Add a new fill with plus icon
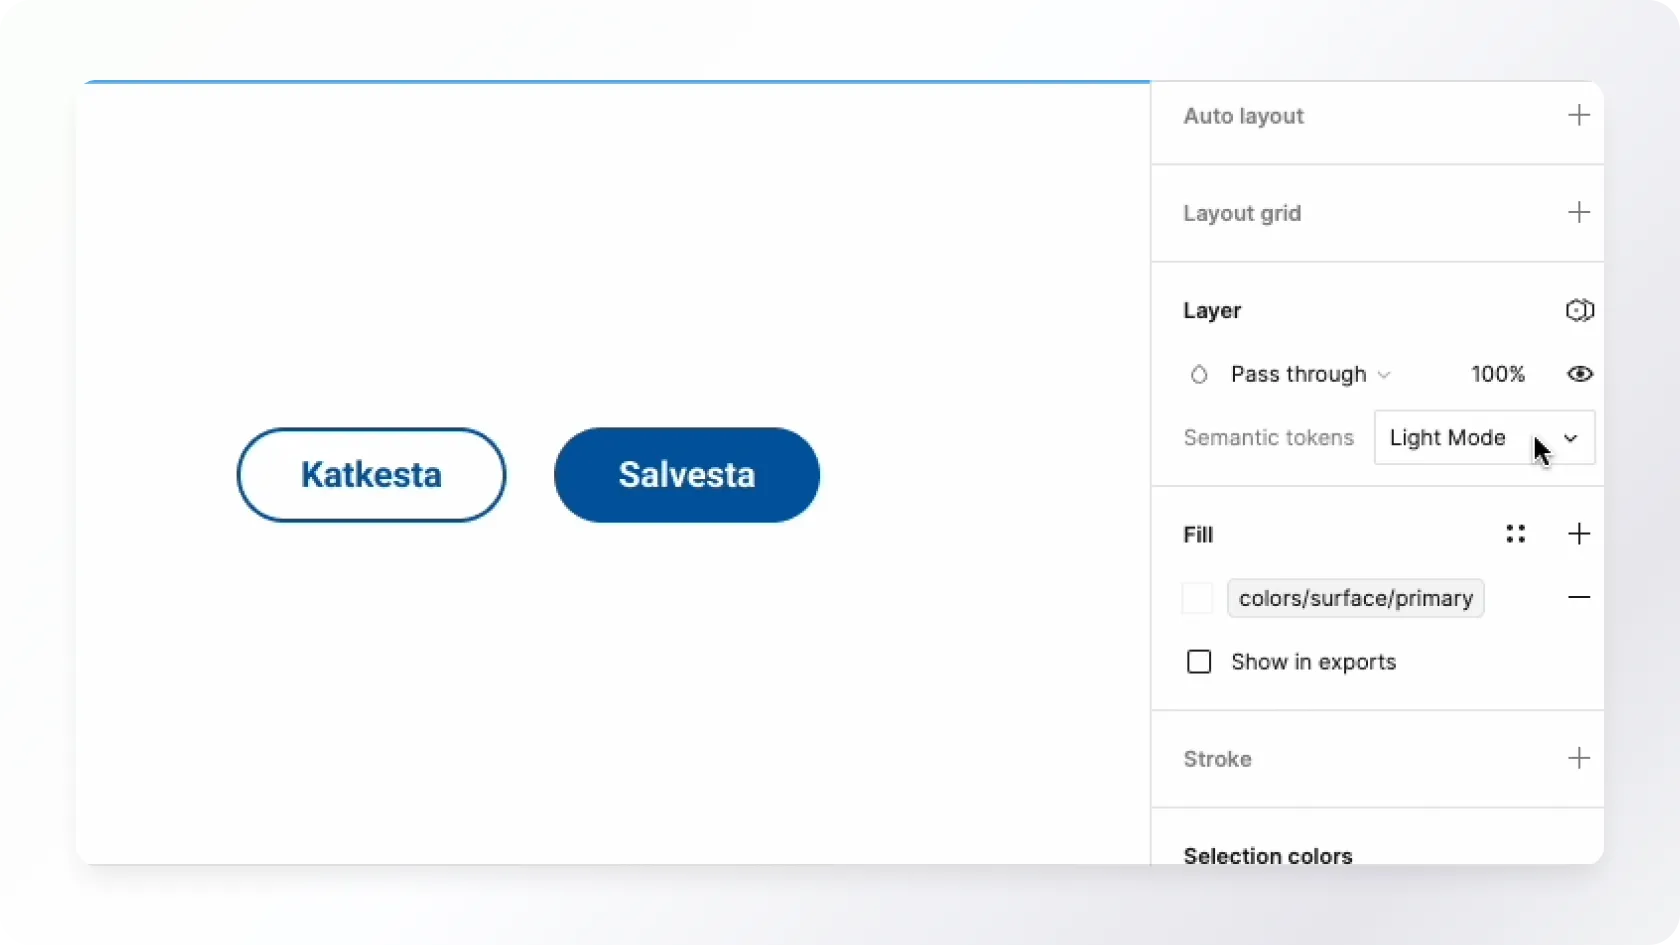 pos(1578,534)
